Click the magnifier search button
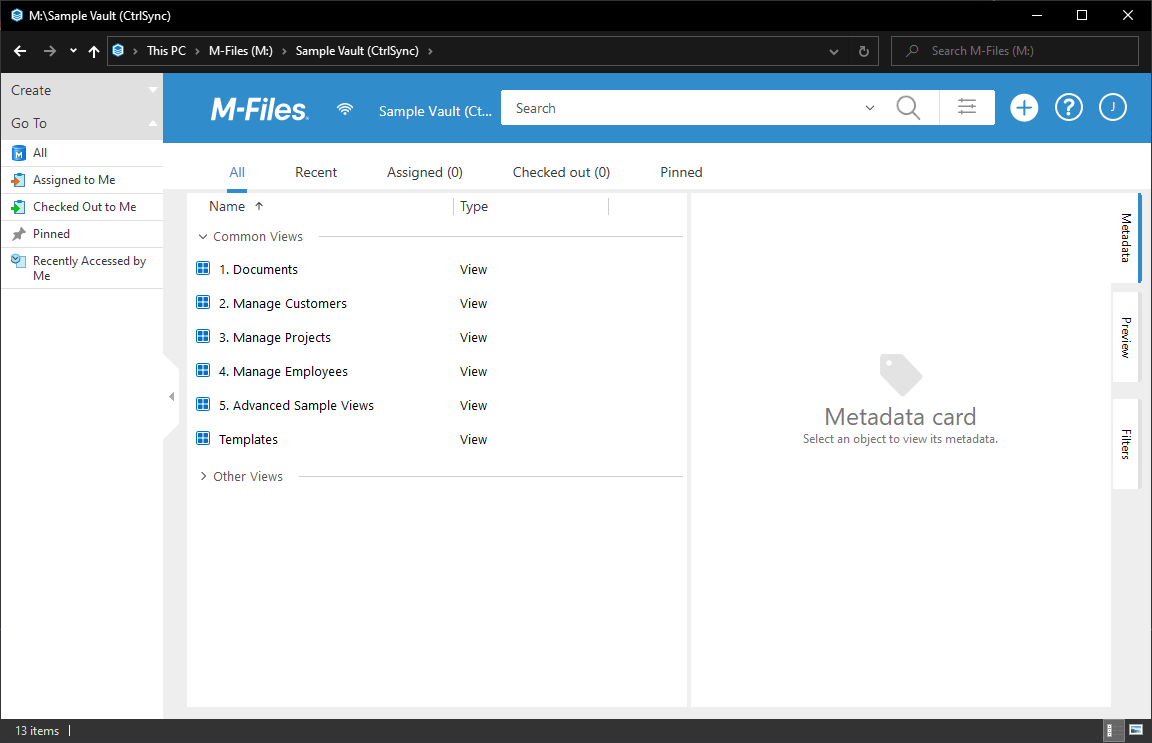The width and height of the screenshot is (1152, 743). tap(908, 108)
